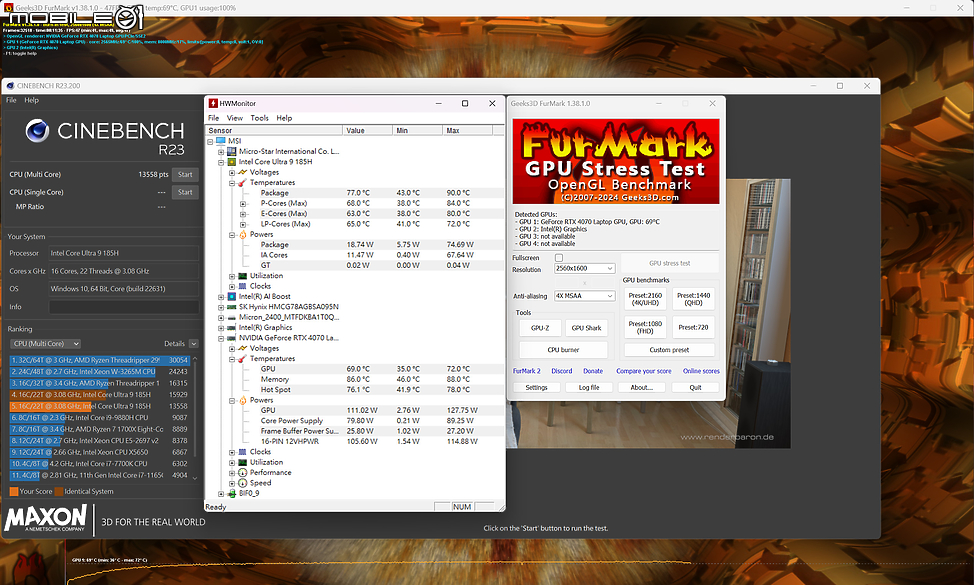This screenshot has height=585, width=974.
Task: Click the Cinebench logo sphere icon
Action: coord(37,131)
